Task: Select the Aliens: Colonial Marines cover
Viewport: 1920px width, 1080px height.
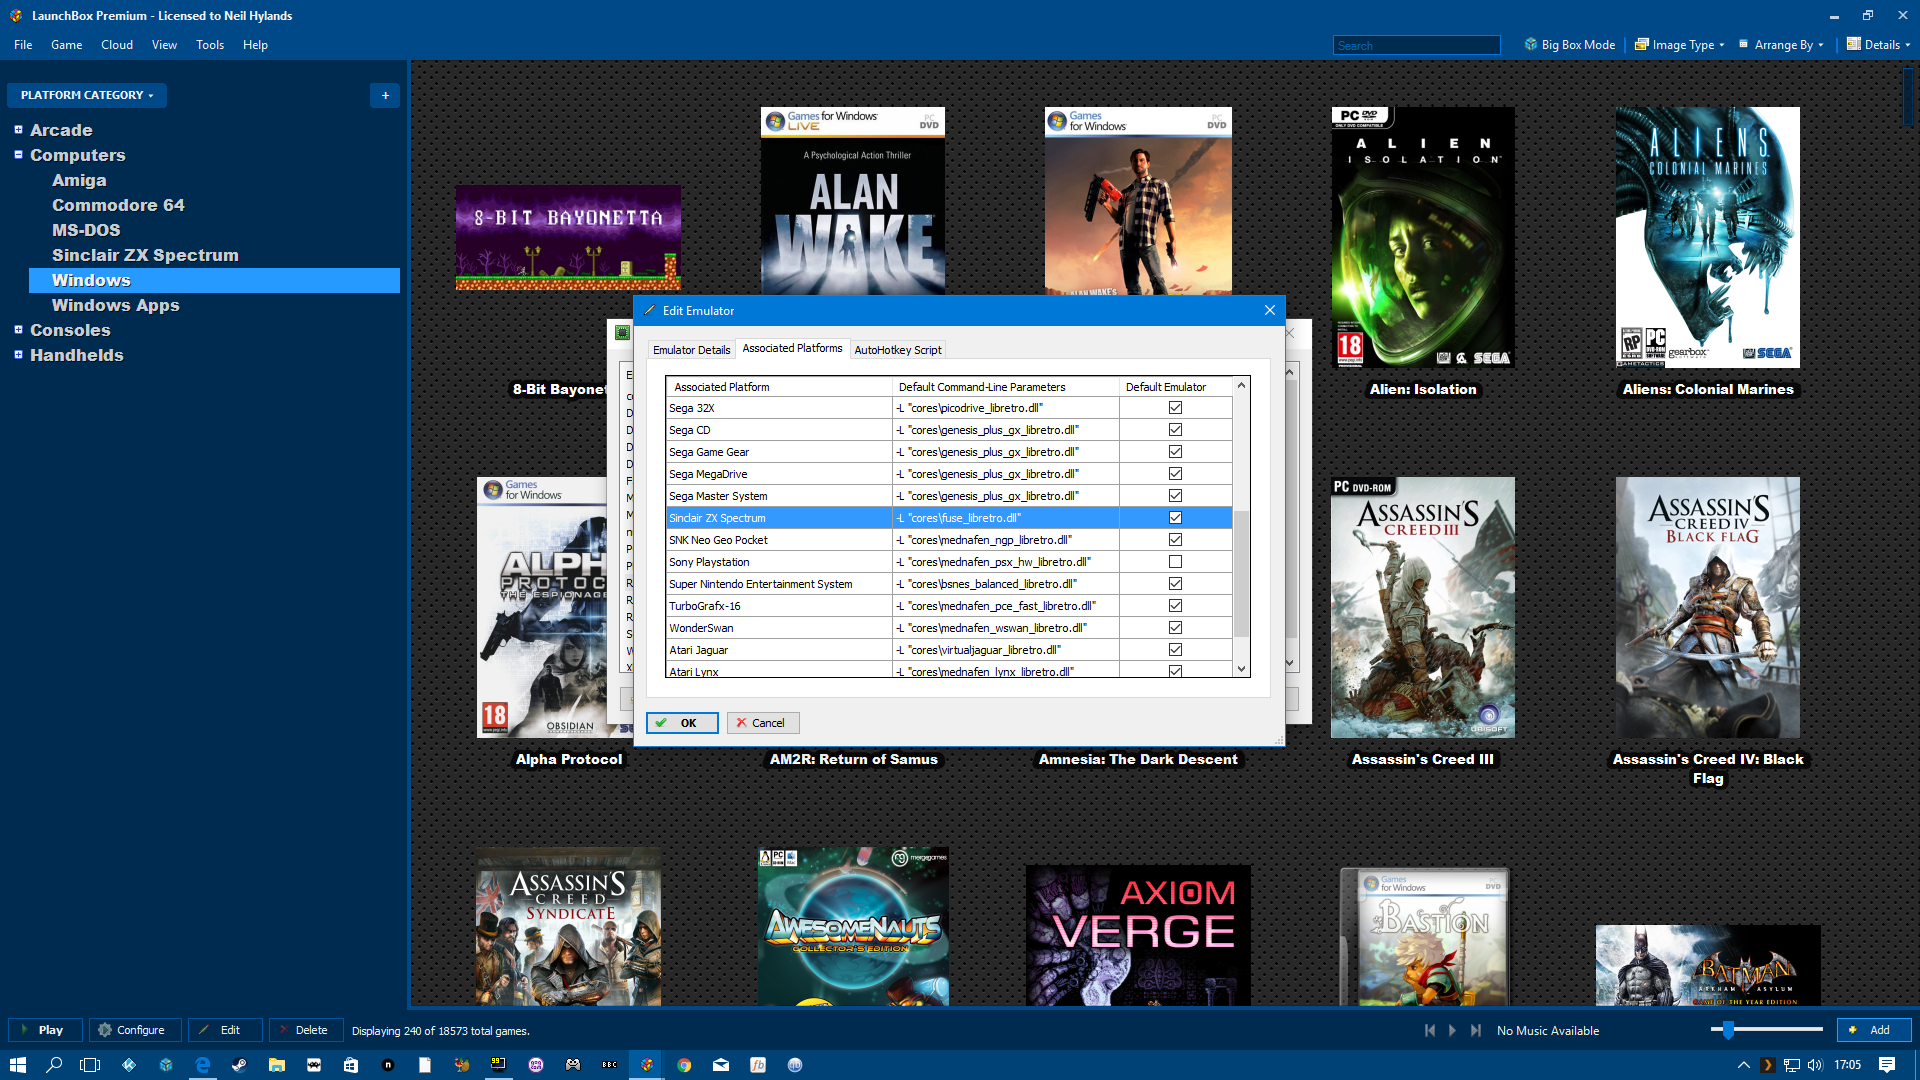Action: point(1708,238)
